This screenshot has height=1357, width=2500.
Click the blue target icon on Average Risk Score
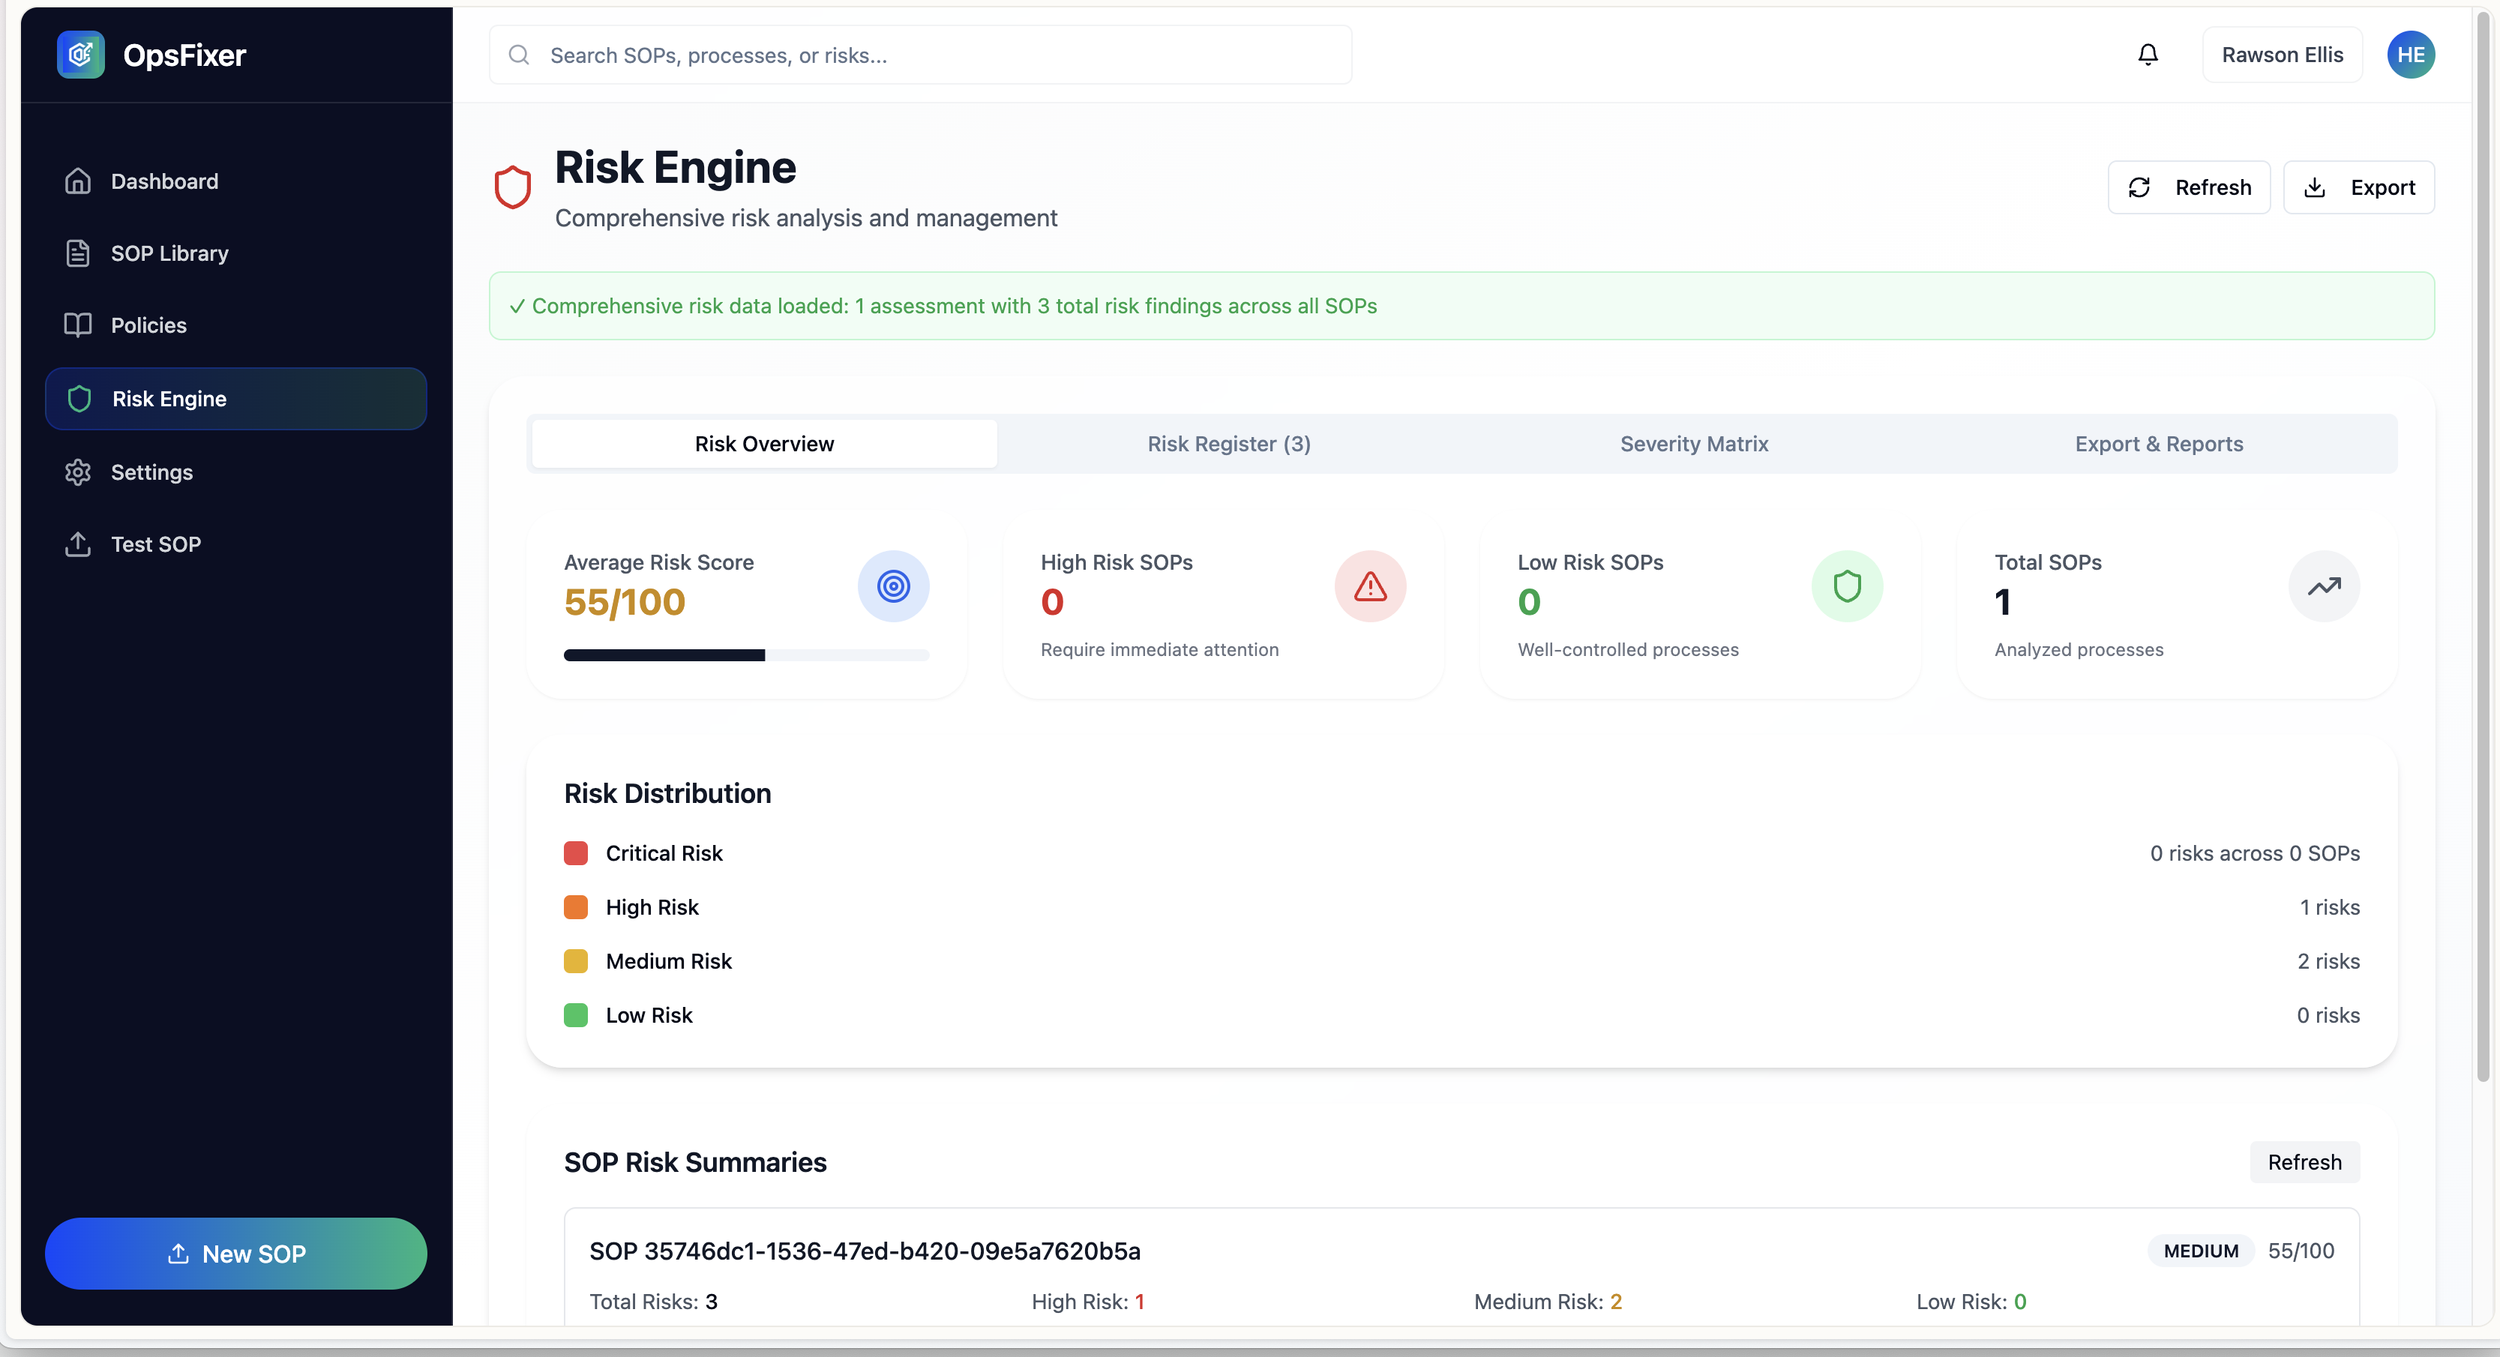point(893,586)
